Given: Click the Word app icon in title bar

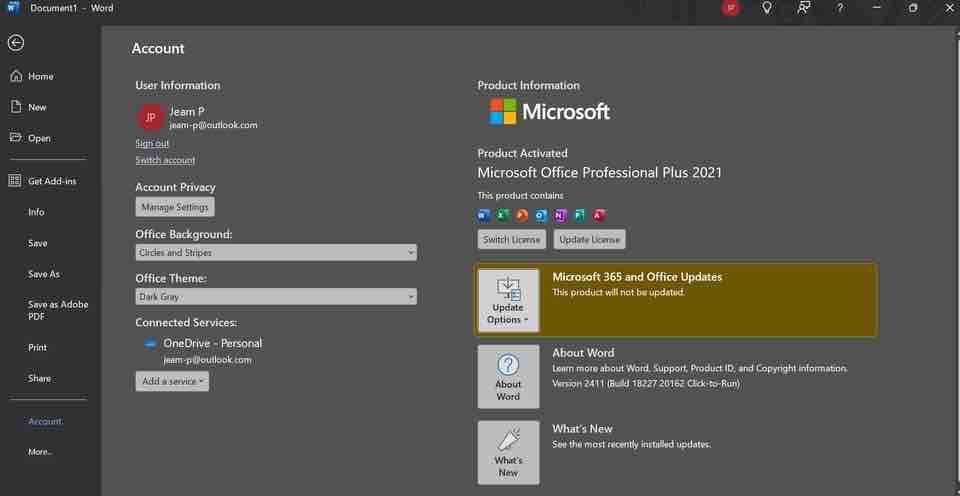Looking at the screenshot, I should point(13,7).
